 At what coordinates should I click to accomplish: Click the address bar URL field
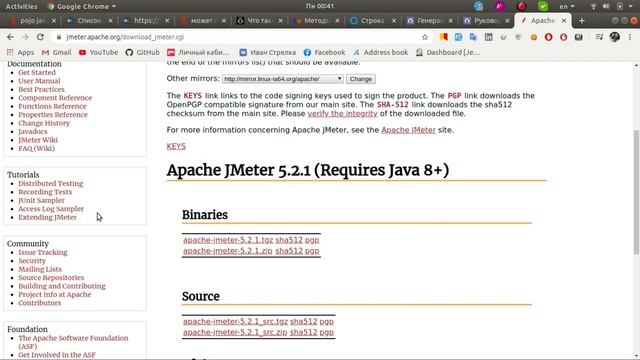pos(241,37)
